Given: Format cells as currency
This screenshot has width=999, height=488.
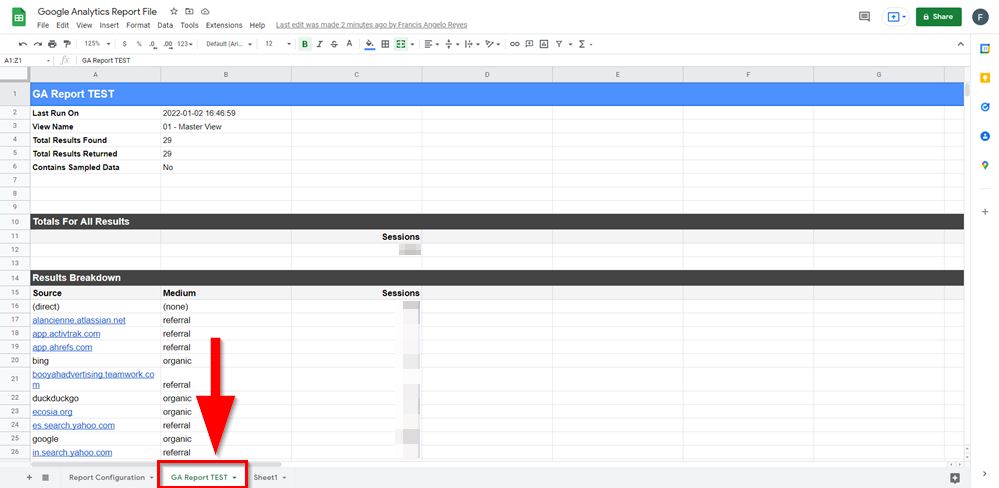Looking at the screenshot, I should pos(124,44).
